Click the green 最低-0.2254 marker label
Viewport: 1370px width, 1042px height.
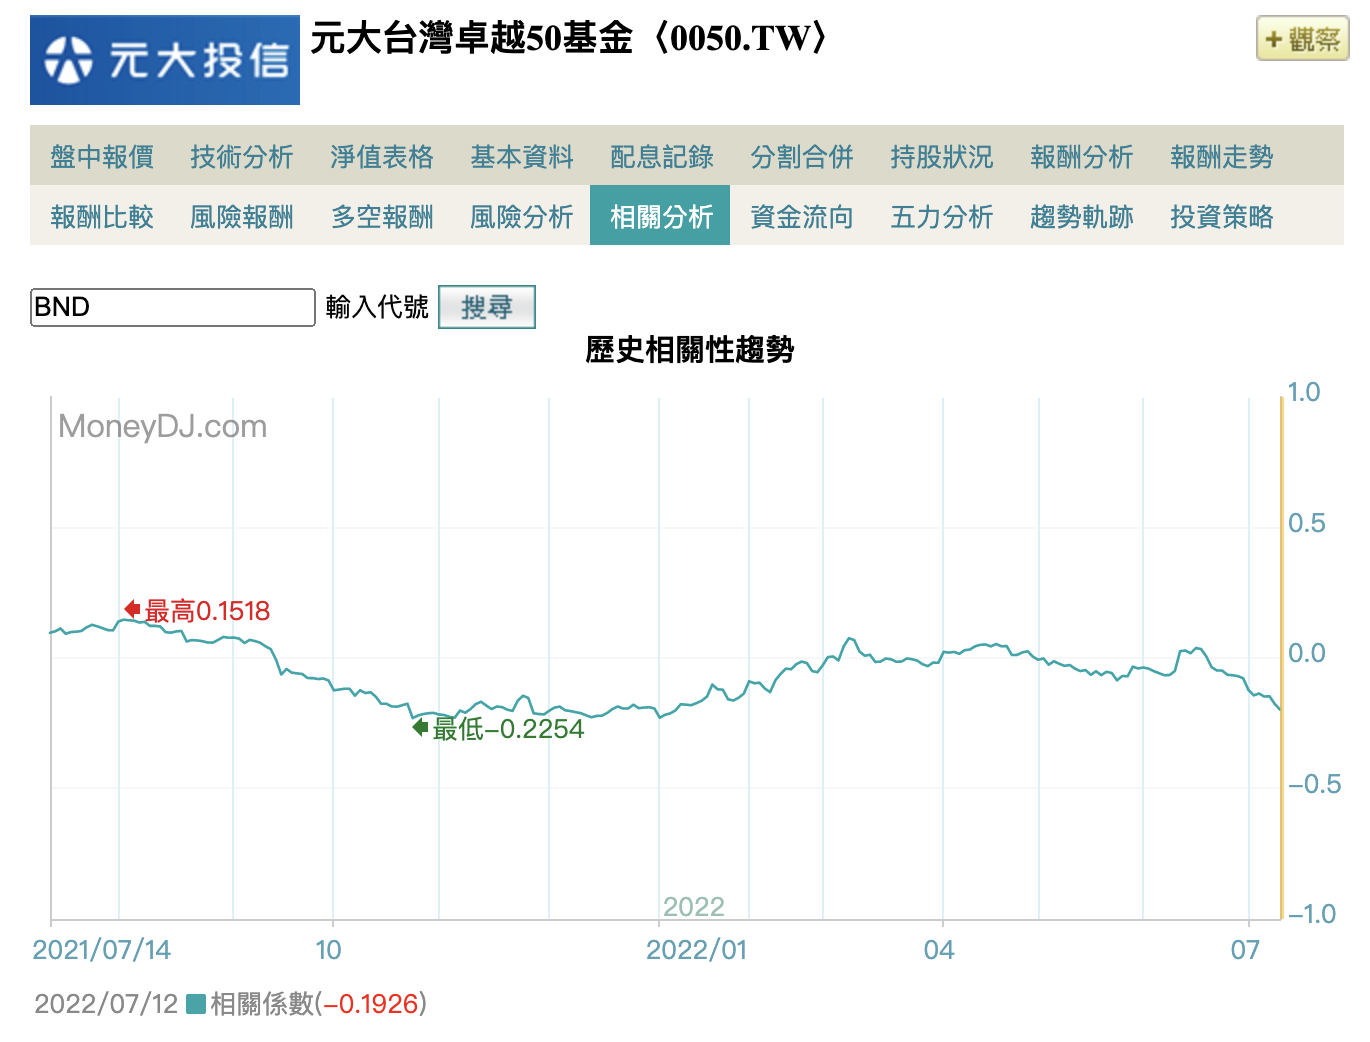(508, 729)
